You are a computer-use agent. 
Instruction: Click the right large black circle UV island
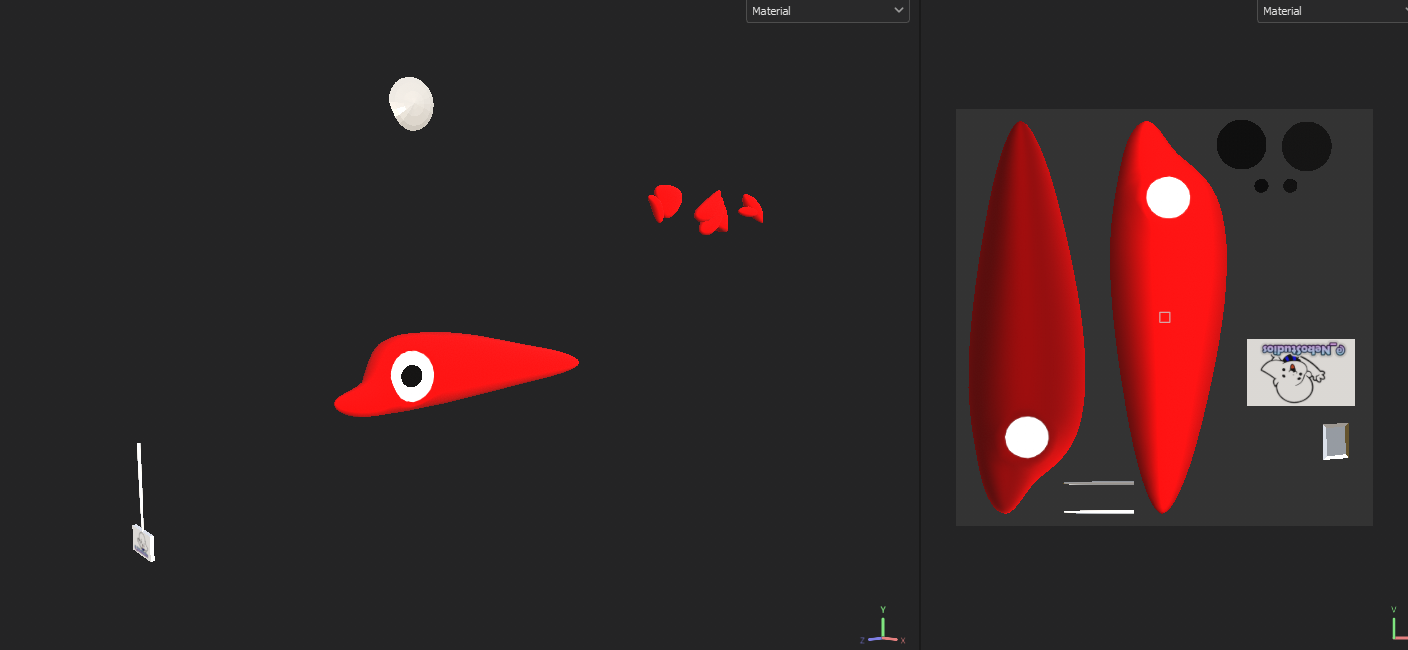point(1306,146)
